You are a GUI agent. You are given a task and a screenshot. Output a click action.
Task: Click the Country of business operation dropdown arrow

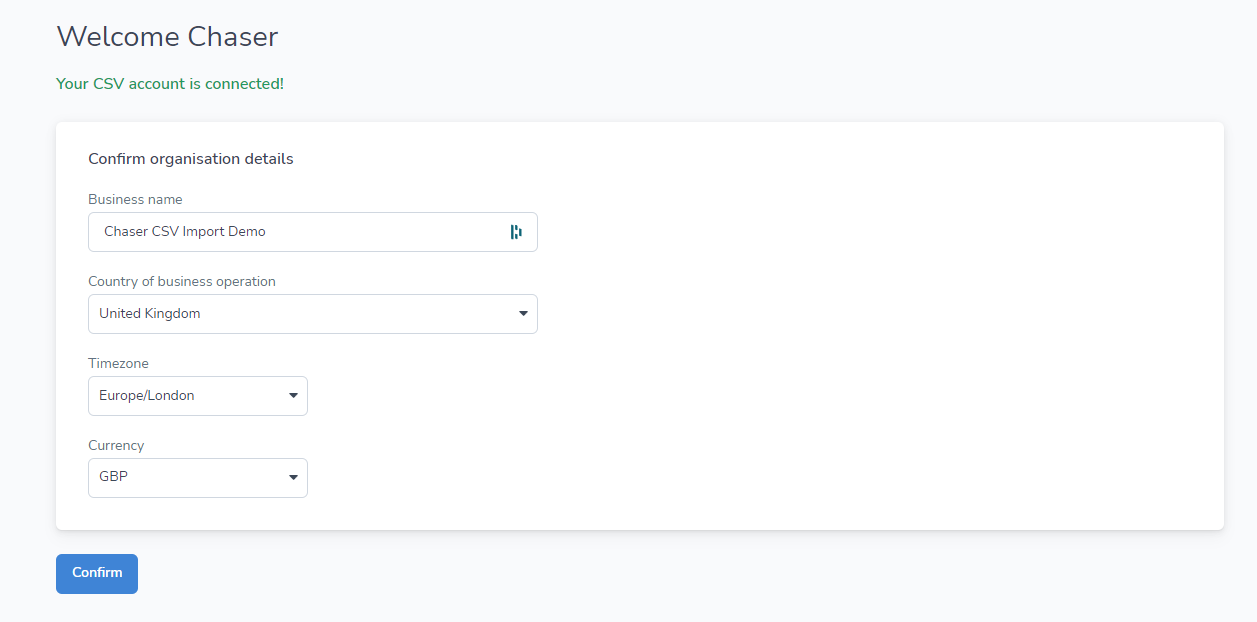click(522, 313)
